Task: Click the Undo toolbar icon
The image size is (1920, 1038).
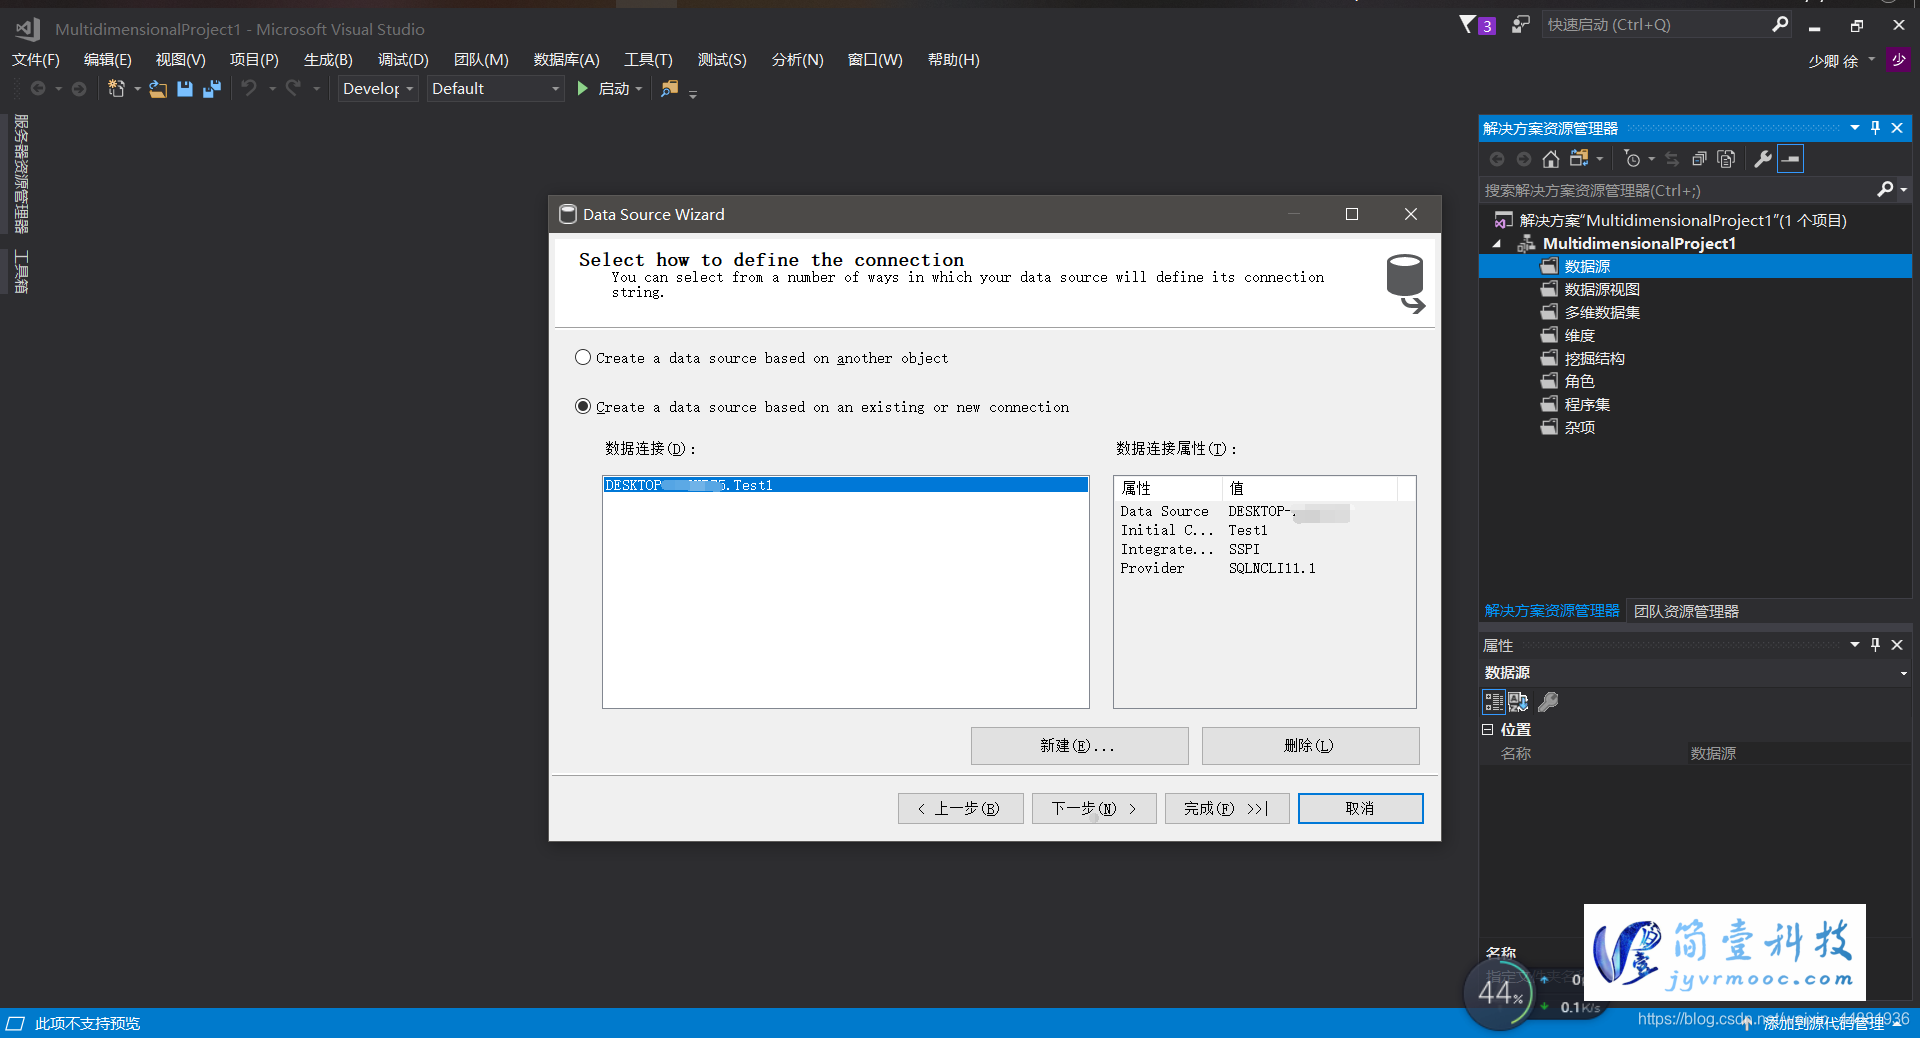Action: coord(249,89)
